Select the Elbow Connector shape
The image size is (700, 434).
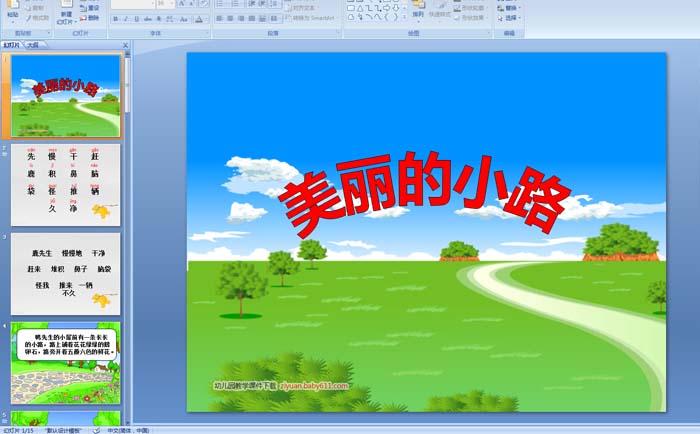click(369, 8)
